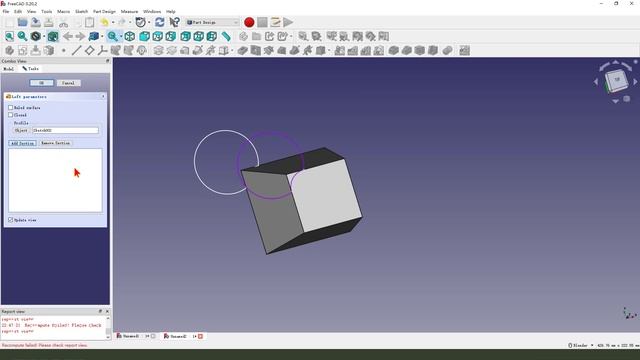Close the active document tab
Viewport: 640px width, 360px height.
[200, 336]
